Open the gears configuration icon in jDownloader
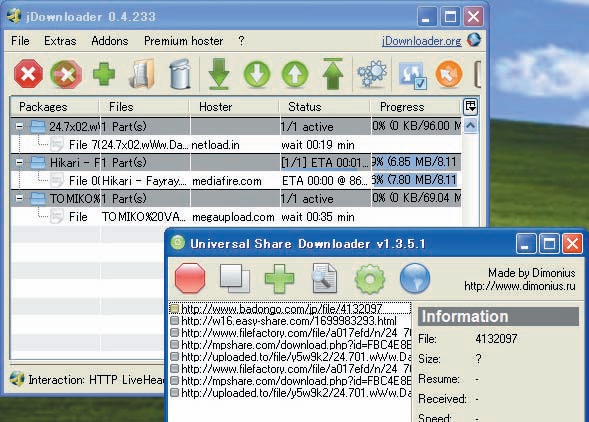This screenshot has width=589, height=422. click(372, 74)
